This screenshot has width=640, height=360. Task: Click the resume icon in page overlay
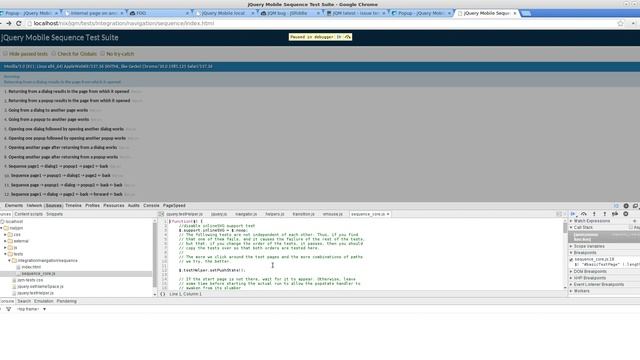(x=339, y=37)
